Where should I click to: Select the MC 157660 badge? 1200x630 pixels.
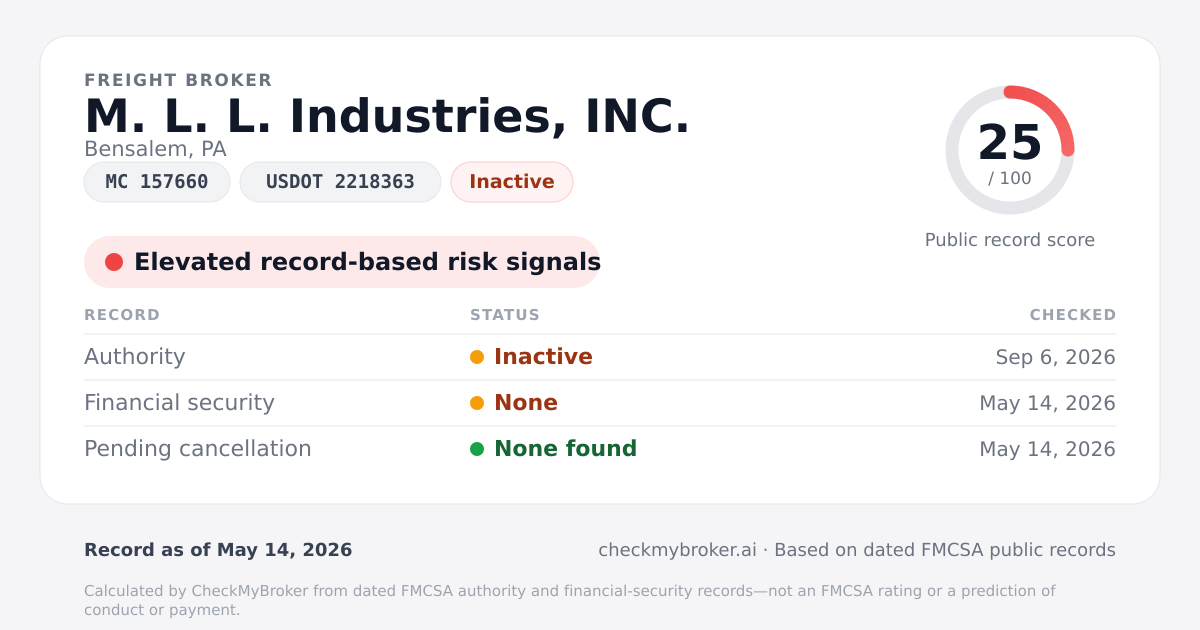click(157, 182)
